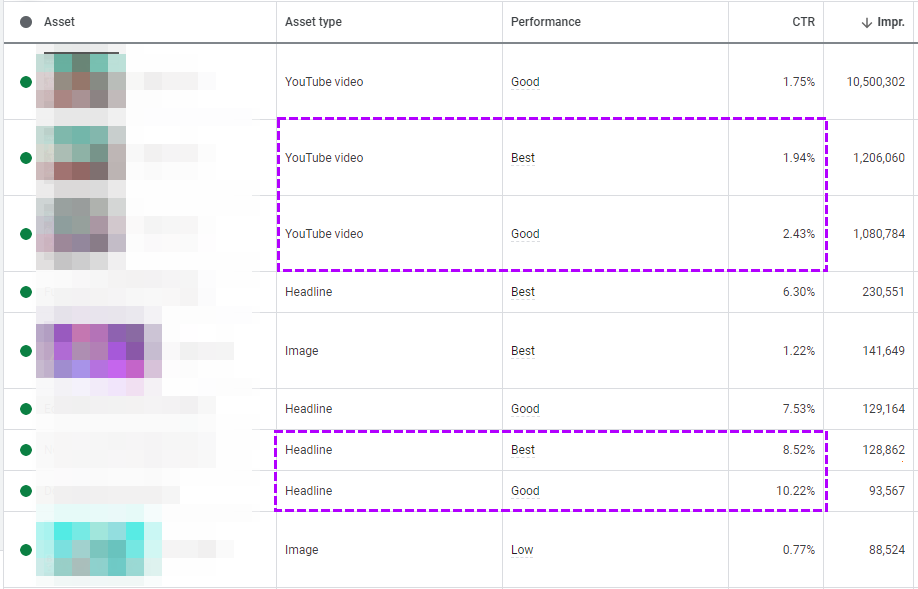Sort table by Asset type header
Screen dimensions: 918x589
[x=313, y=22]
